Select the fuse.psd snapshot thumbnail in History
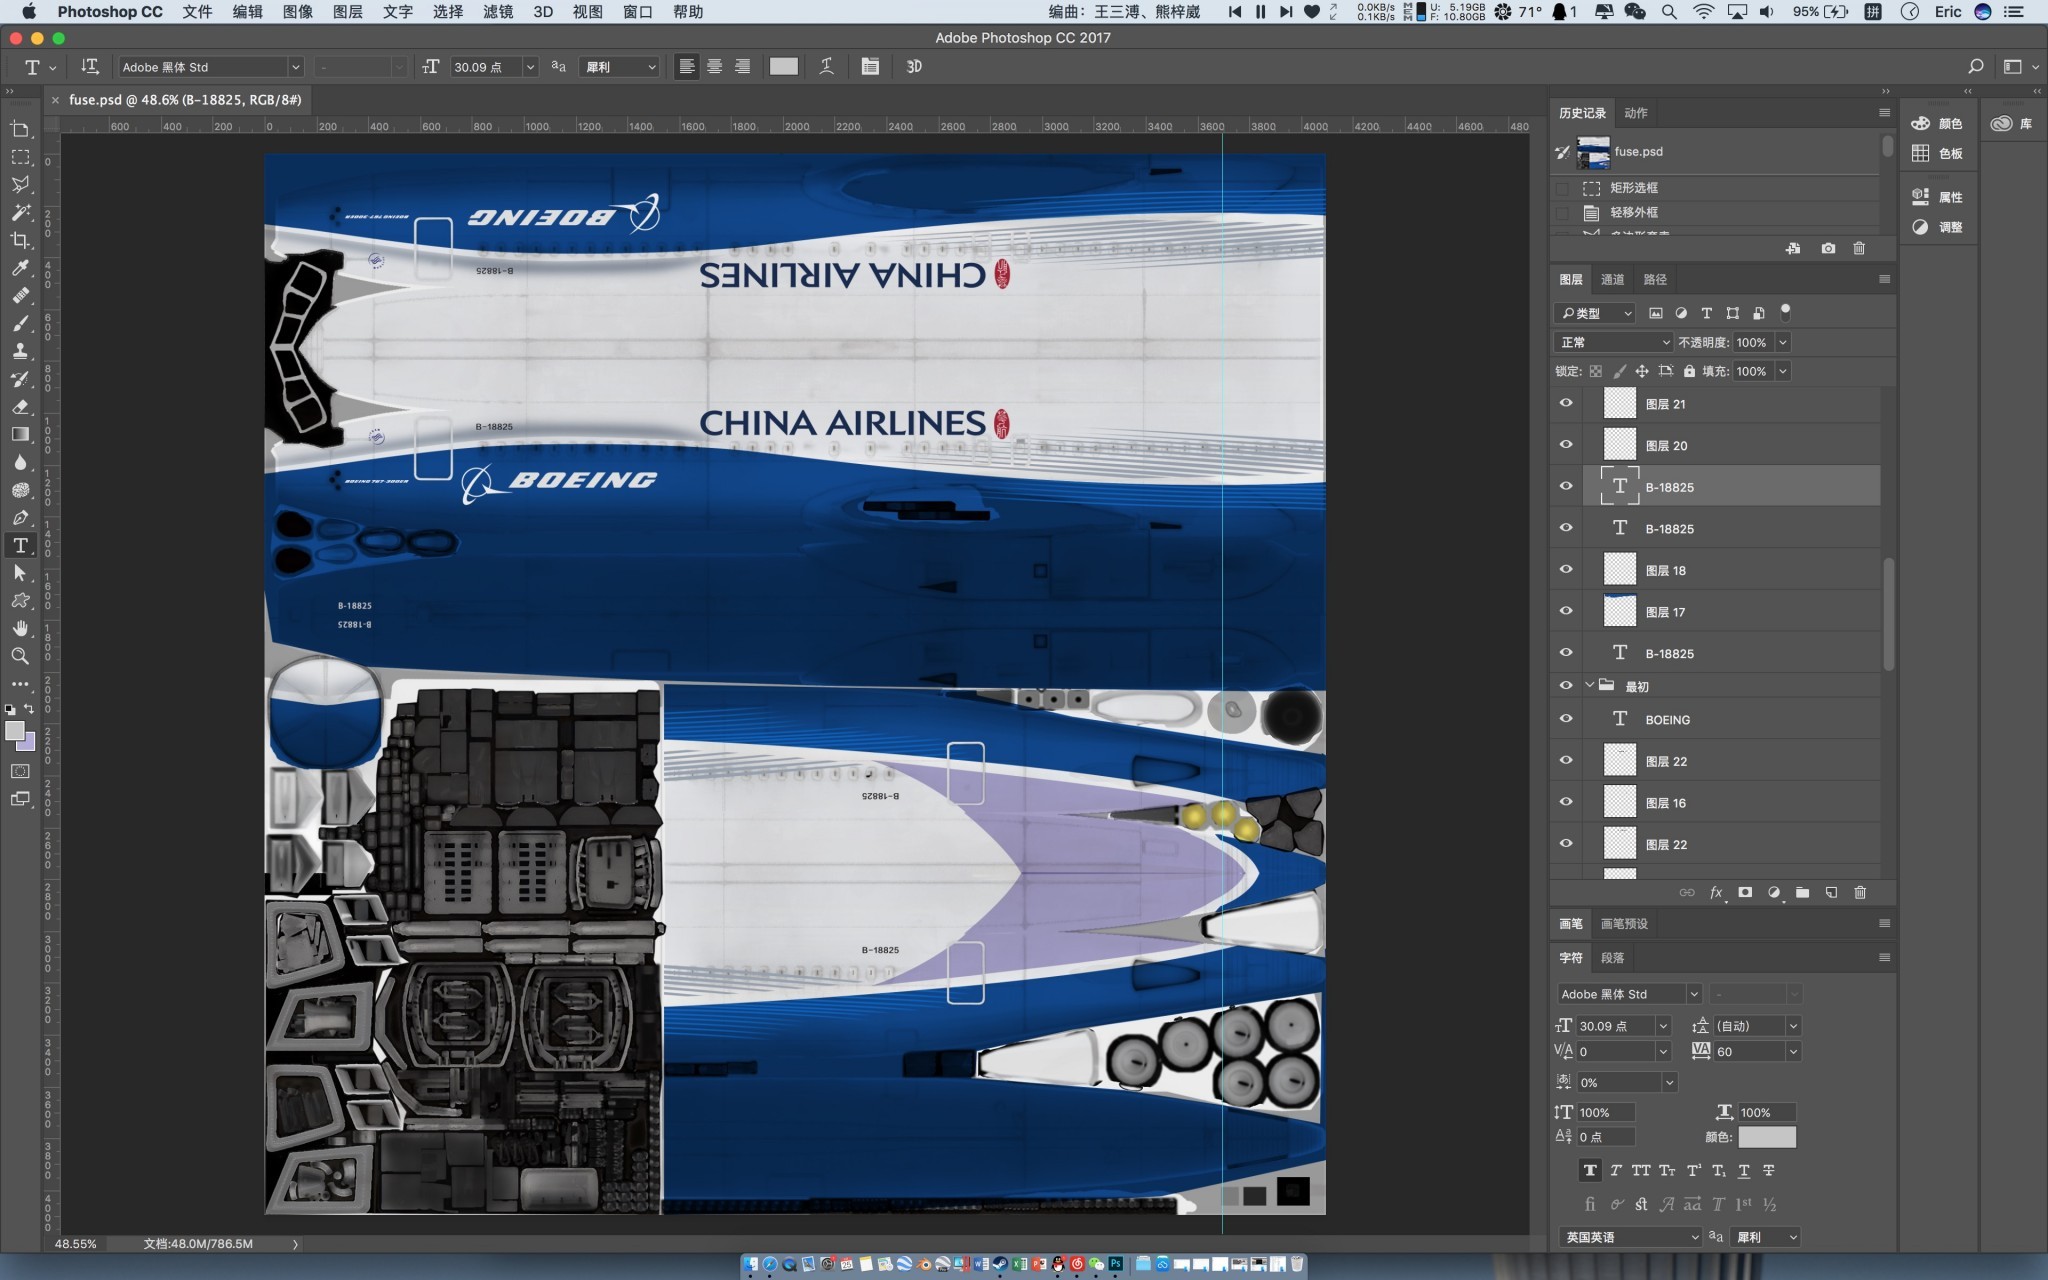The image size is (2048, 1280). point(1593,152)
